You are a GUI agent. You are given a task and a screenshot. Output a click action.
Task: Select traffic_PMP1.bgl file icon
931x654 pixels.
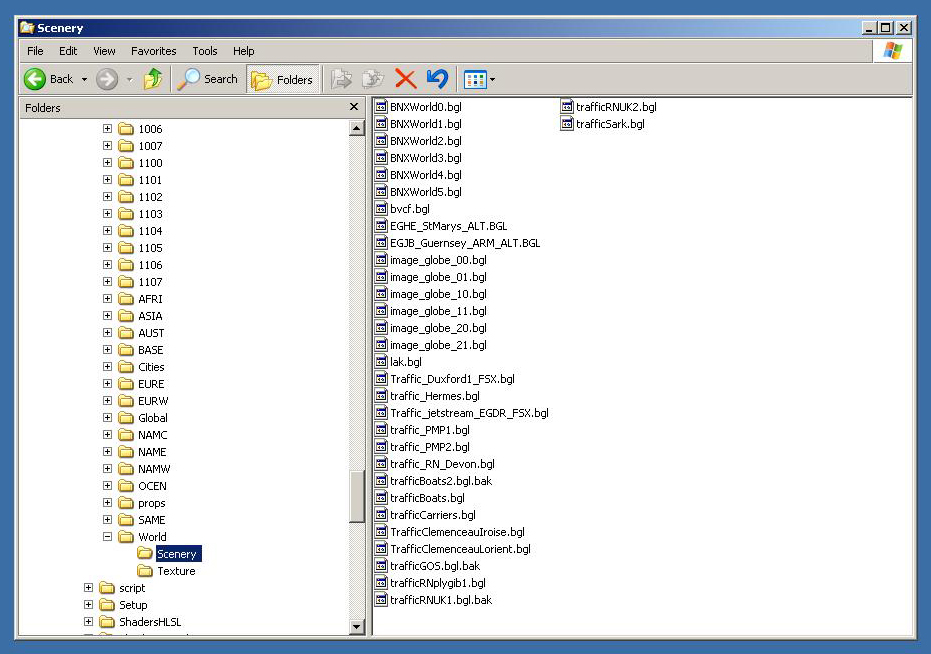(x=382, y=430)
